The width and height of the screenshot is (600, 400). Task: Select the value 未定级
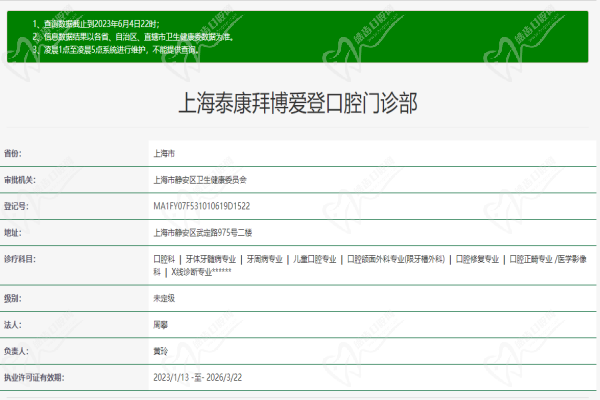point(164,298)
